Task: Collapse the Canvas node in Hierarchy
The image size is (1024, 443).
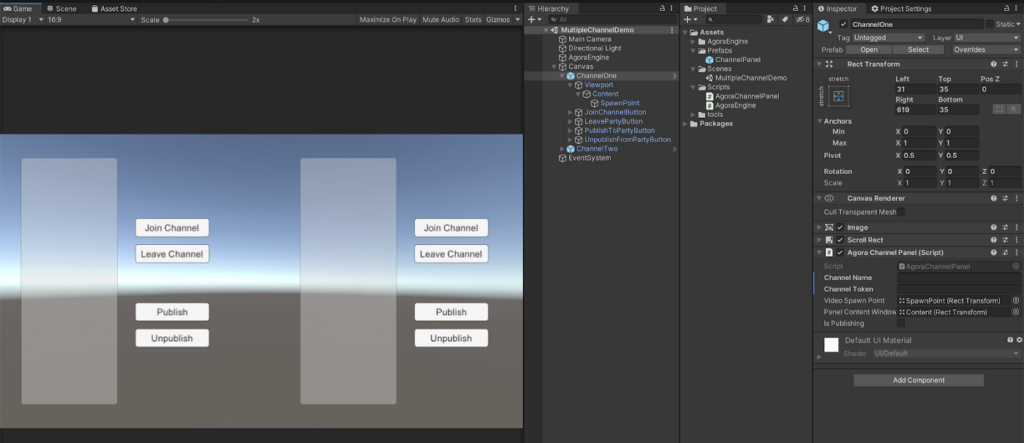Action: (554, 67)
